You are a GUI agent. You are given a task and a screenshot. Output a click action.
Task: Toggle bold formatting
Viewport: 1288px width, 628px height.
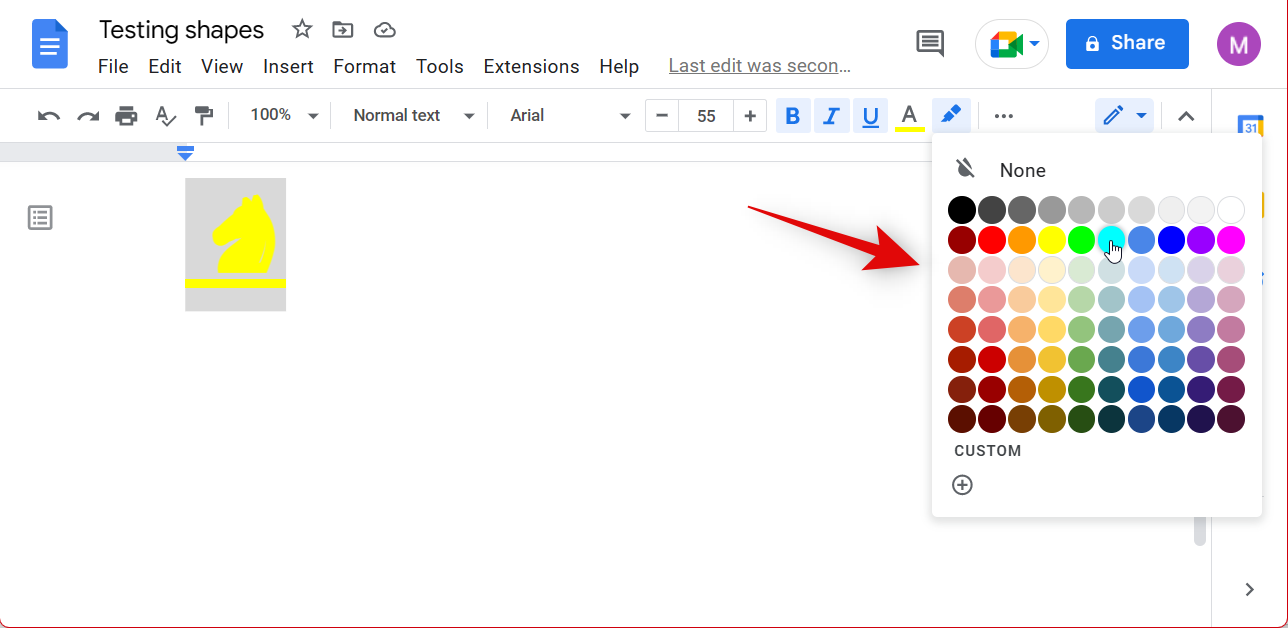(793, 116)
